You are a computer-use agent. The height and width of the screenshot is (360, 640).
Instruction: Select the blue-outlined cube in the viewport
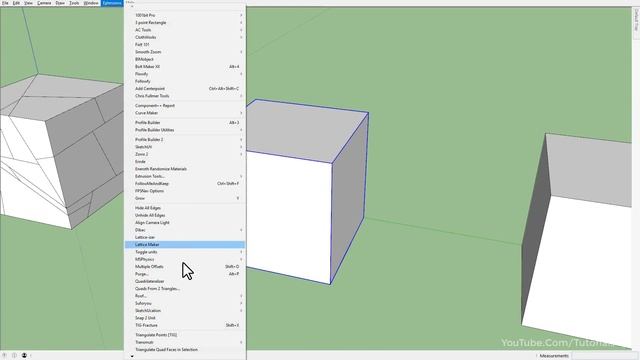tap(307, 191)
